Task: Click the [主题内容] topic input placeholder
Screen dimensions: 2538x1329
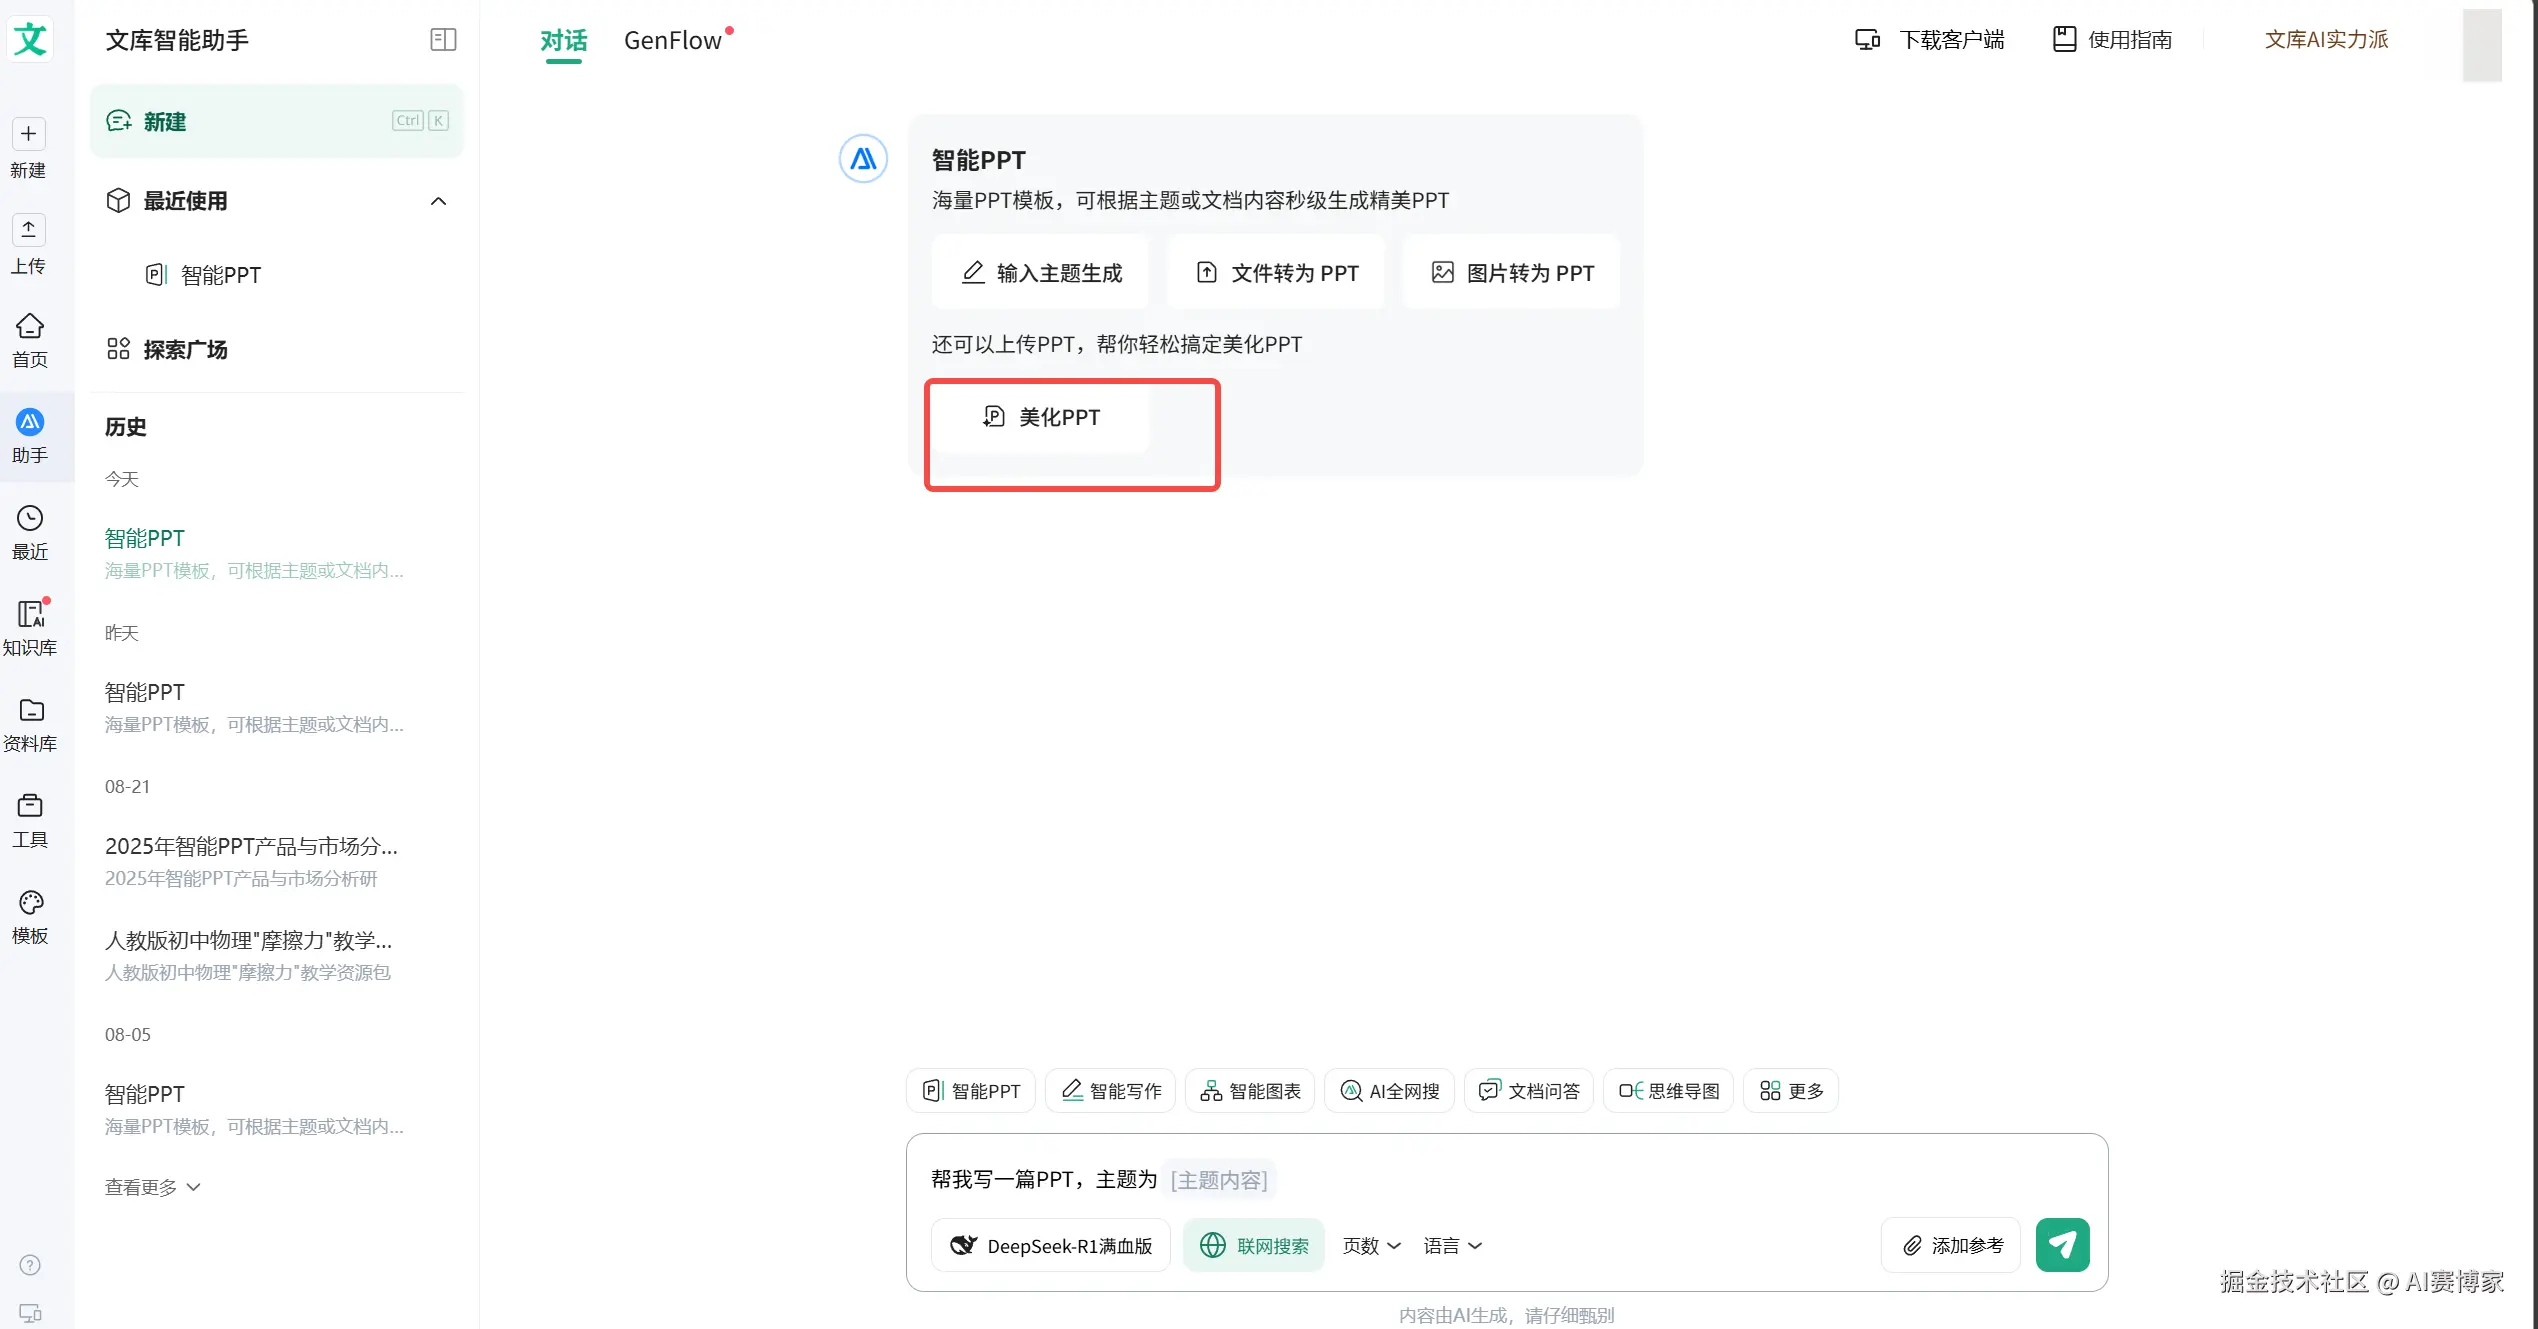Action: coord(1219,1180)
